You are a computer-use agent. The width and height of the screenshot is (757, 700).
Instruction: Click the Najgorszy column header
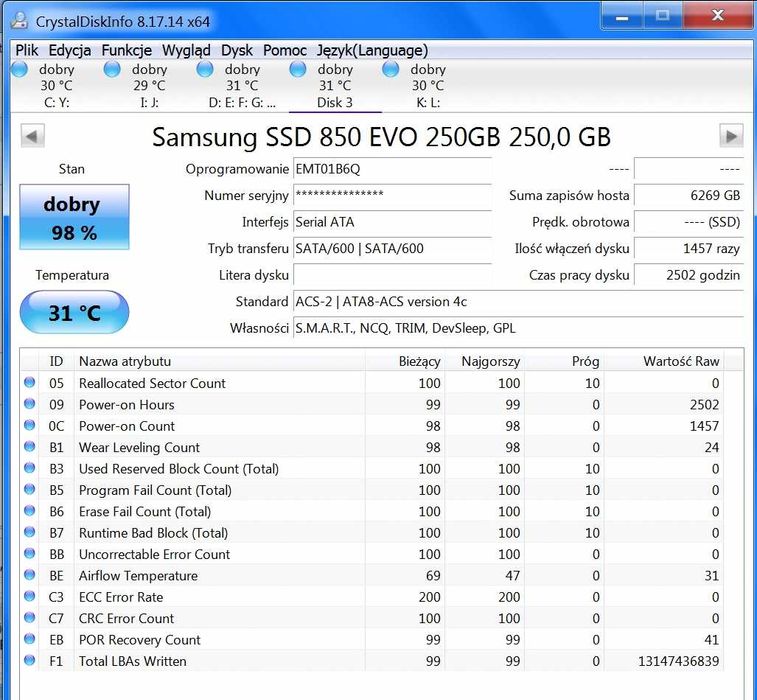(x=485, y=361)
